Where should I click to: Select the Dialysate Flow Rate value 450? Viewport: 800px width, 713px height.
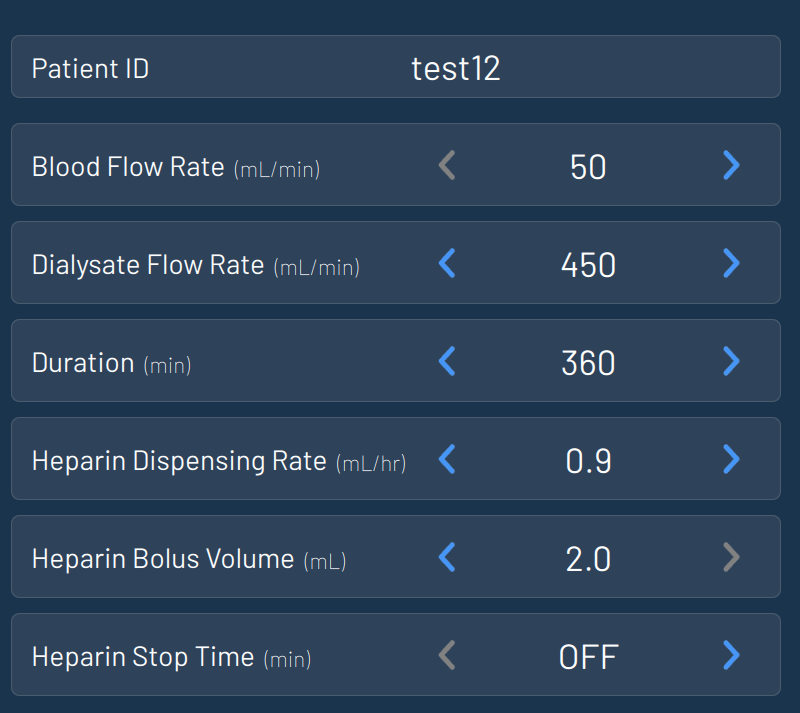(x=588, y=264)
